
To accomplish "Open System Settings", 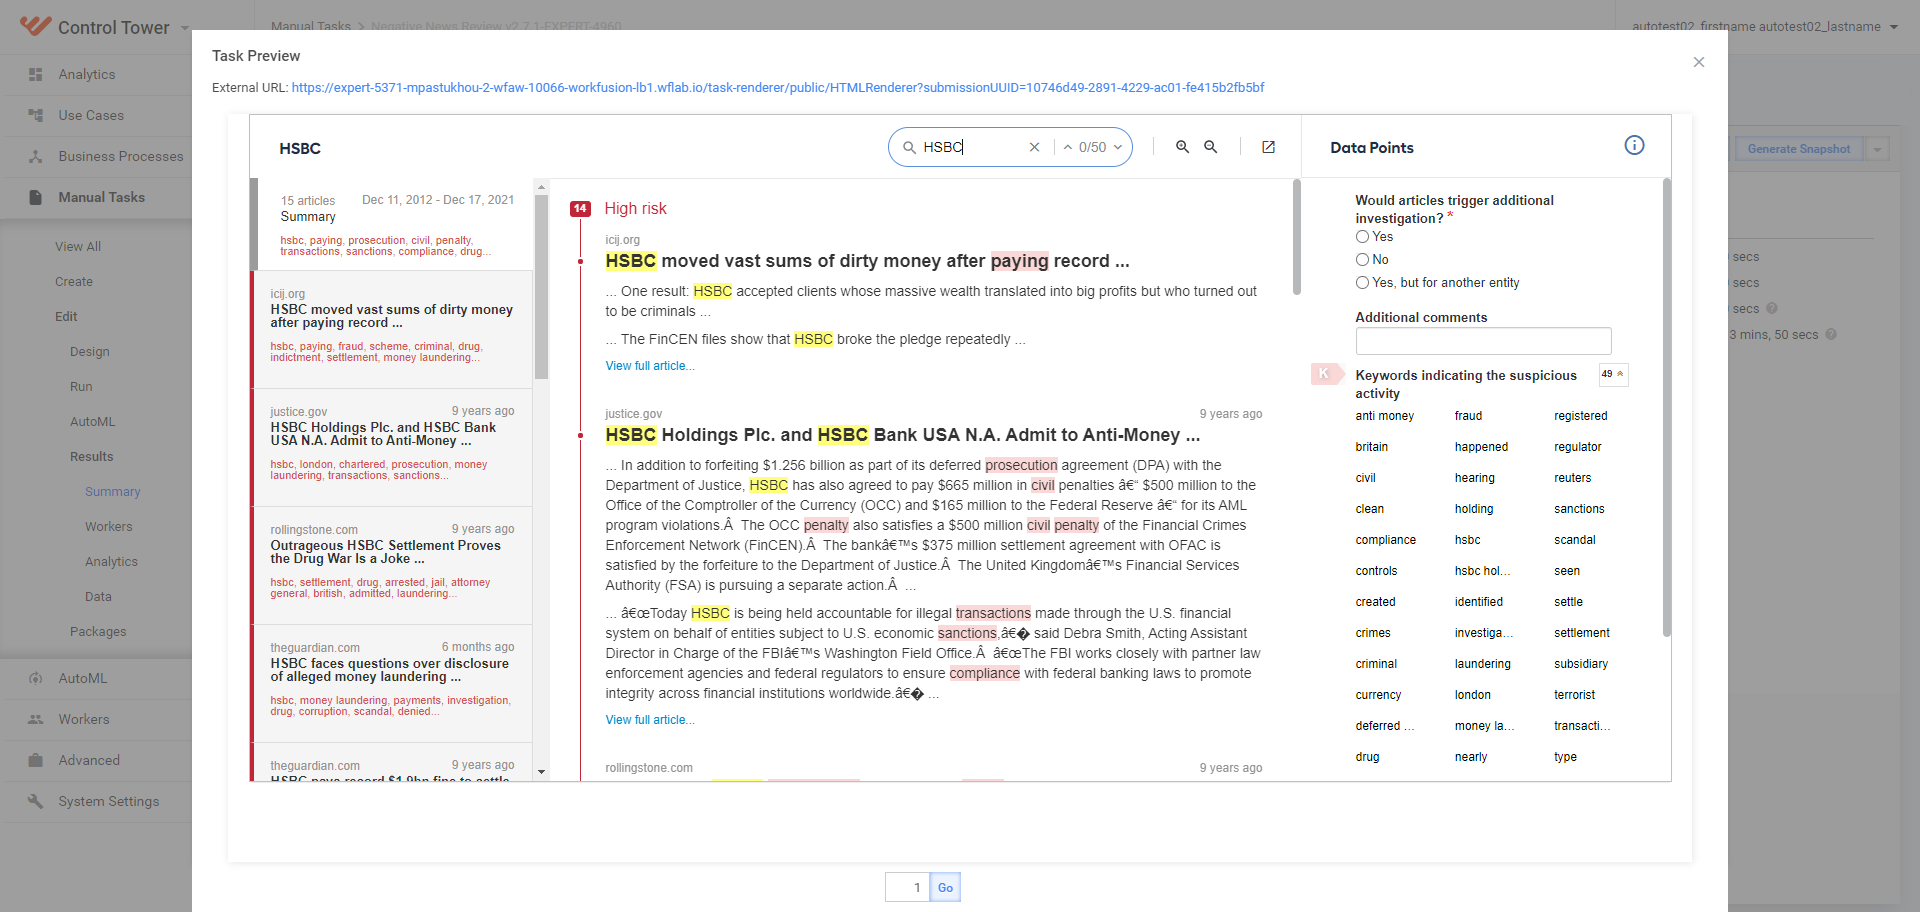I will point(109,801).
